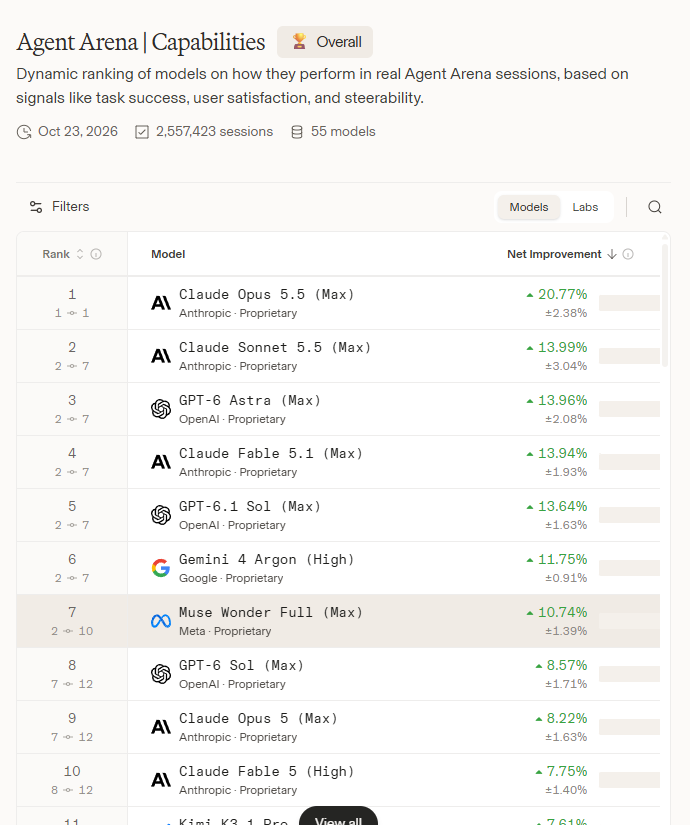The height and width of the screenshot is (825, 690).
Task: Click the 13.99% net improvement value
Action: point(562,348)
